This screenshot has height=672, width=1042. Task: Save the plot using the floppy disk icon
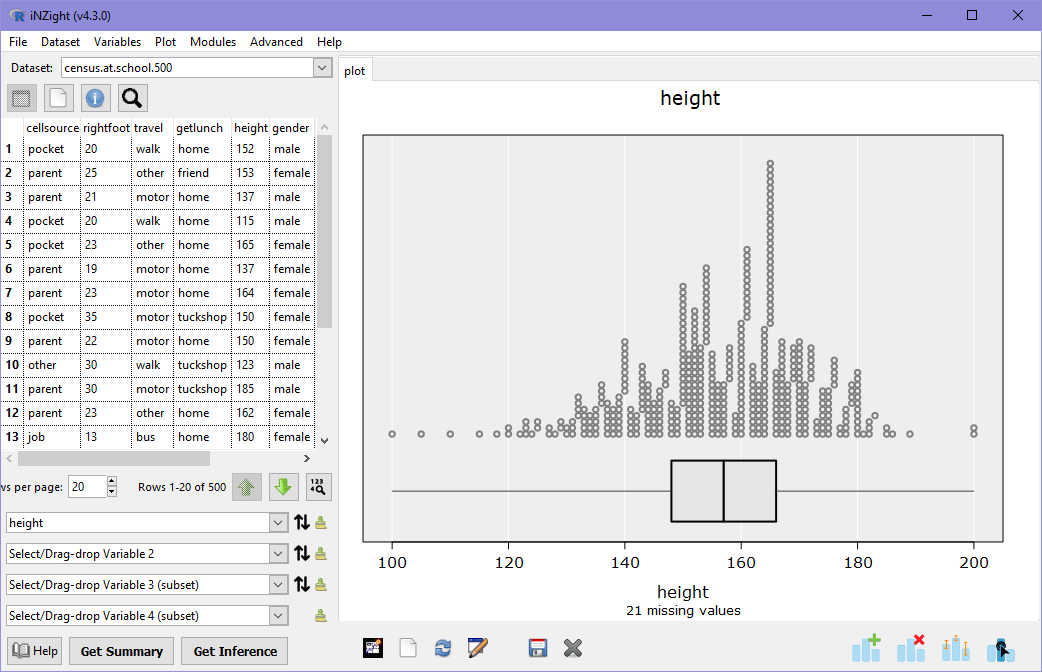click(x=538, y=648)
